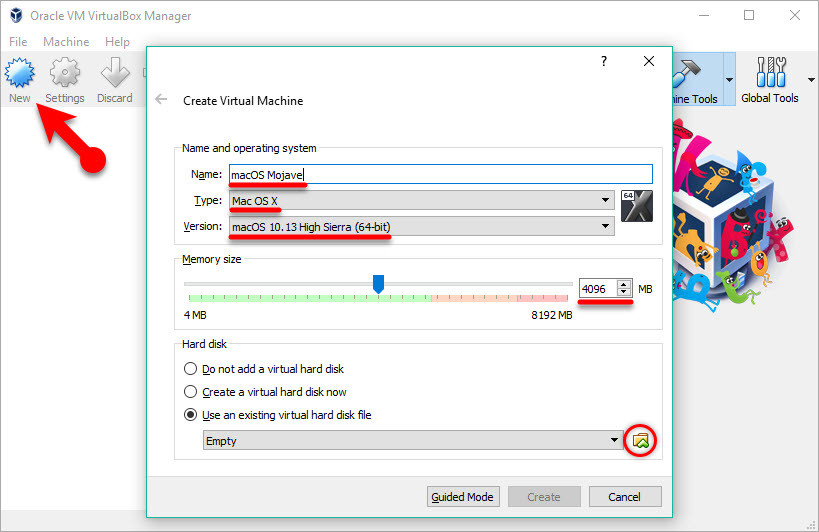Click the VirtualBox app icon in title bar
819x532 pixels.
[x=16, y=16]
